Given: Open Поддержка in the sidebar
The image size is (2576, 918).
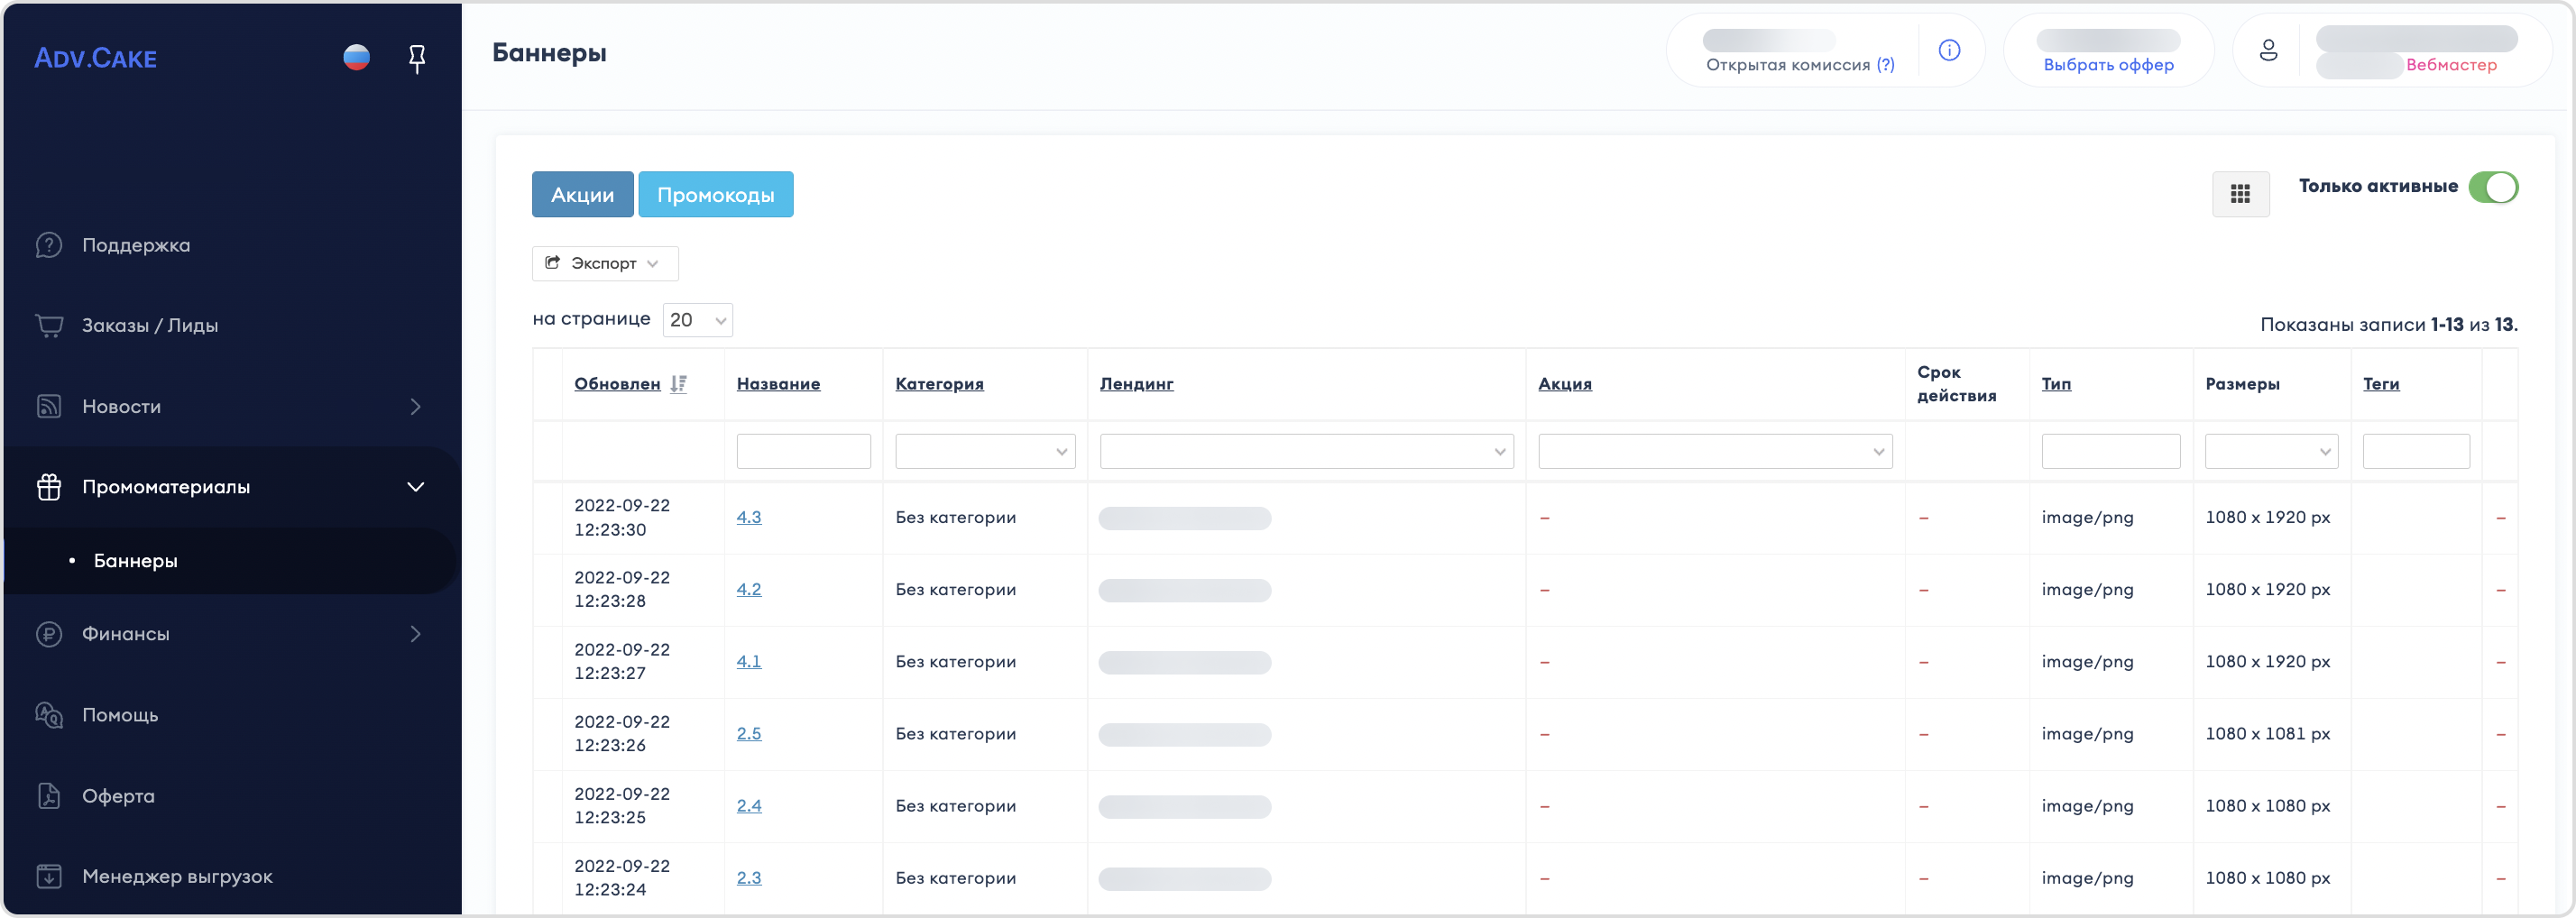Looking at the screenshot, I should pos(136,245).
